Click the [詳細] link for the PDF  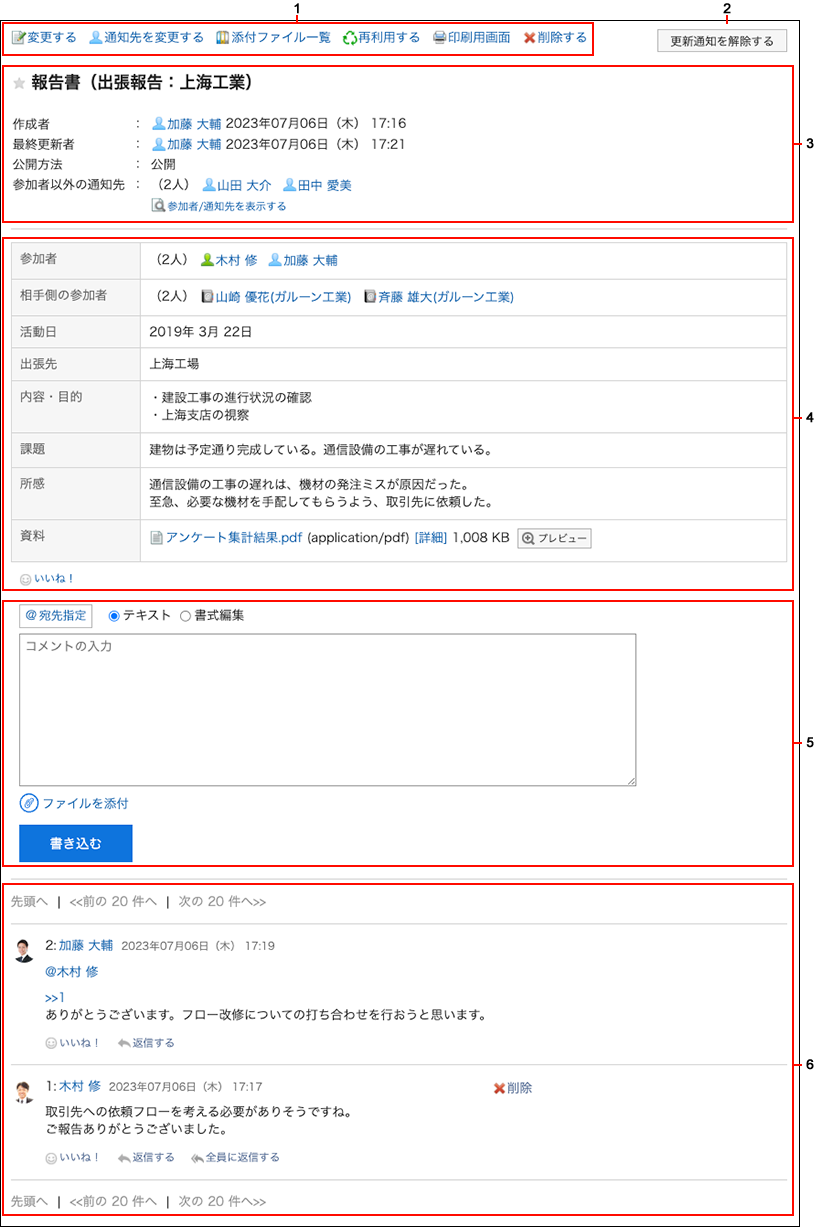coord(431,537)
